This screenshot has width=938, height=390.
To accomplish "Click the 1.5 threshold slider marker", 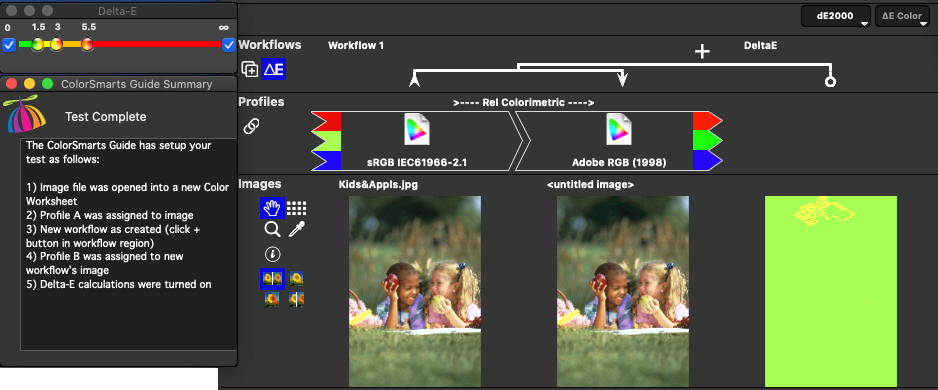I will pyautogui.click(x=37, y=44).
